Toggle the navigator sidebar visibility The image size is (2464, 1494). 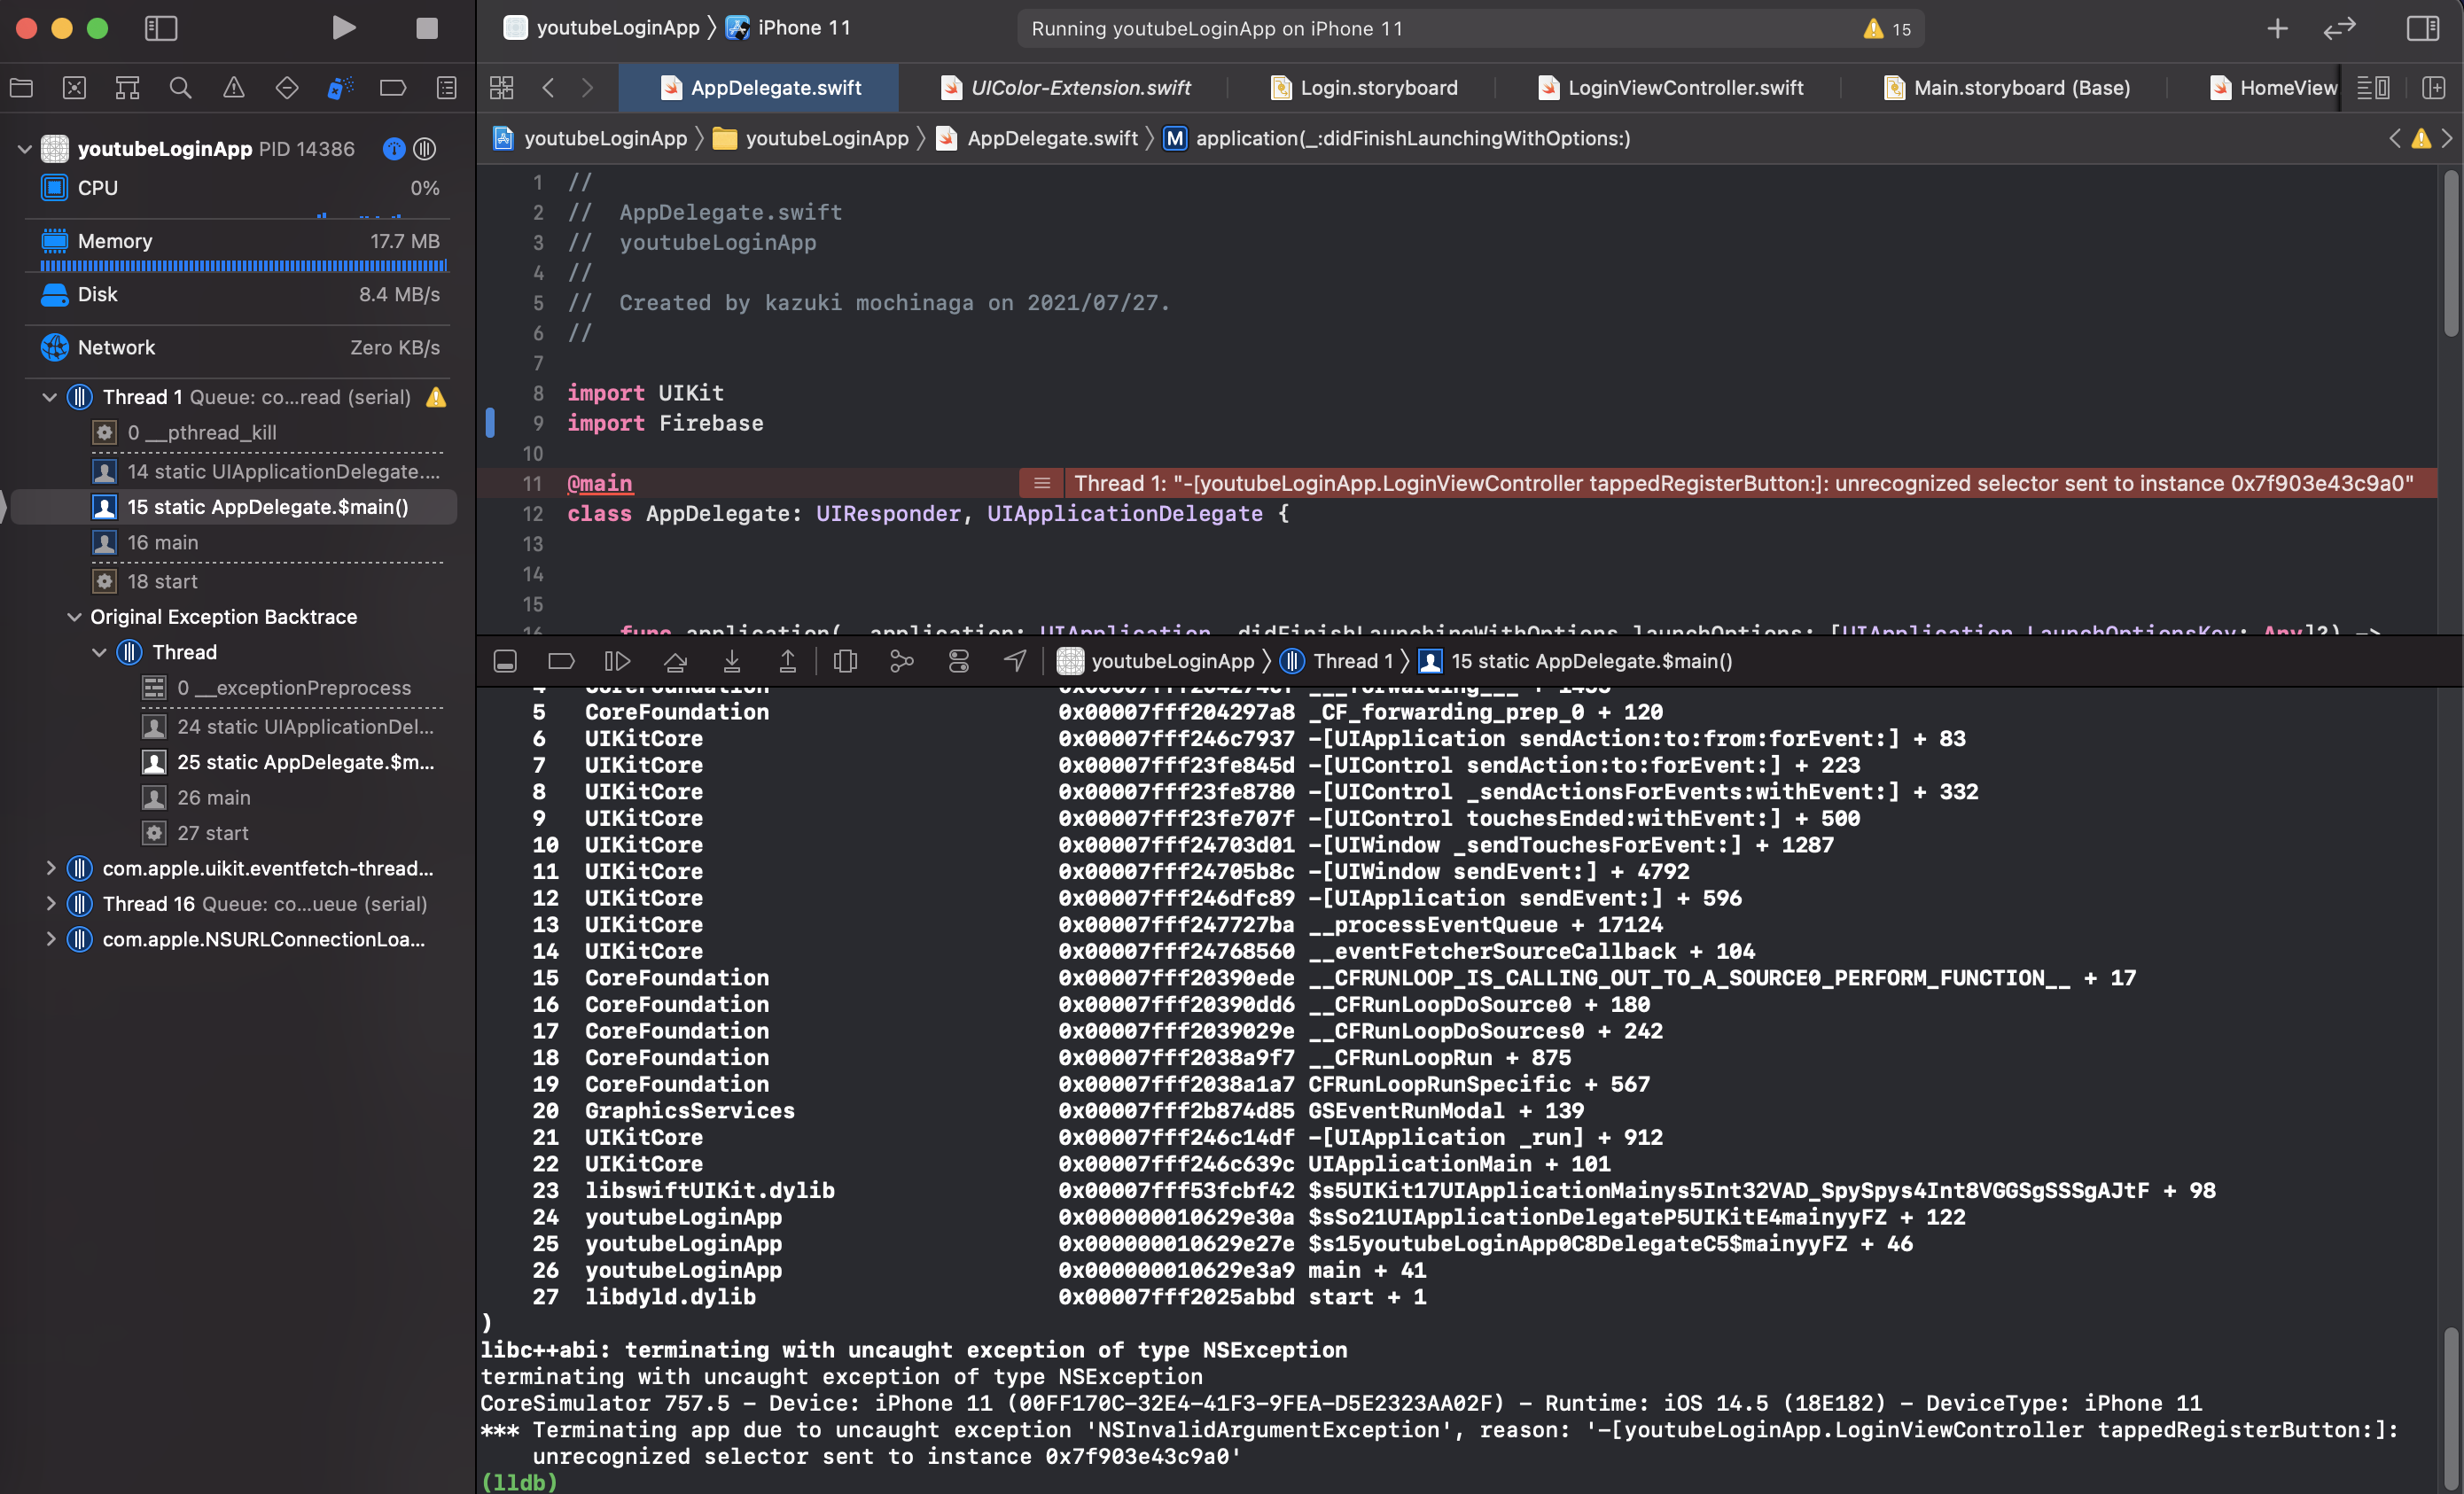click(161, 28)
